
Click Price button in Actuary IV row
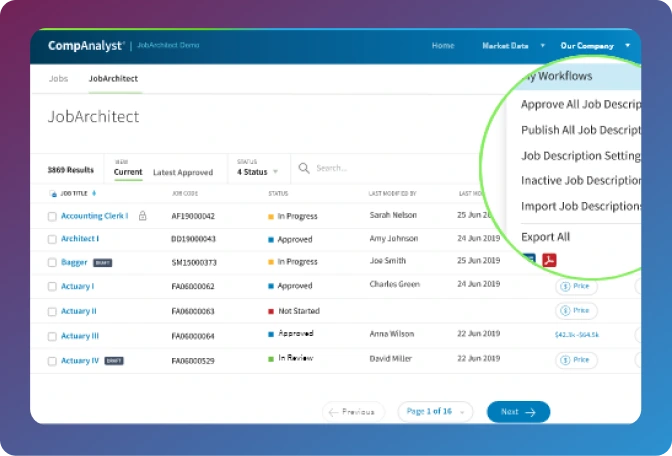coord(576,360)
